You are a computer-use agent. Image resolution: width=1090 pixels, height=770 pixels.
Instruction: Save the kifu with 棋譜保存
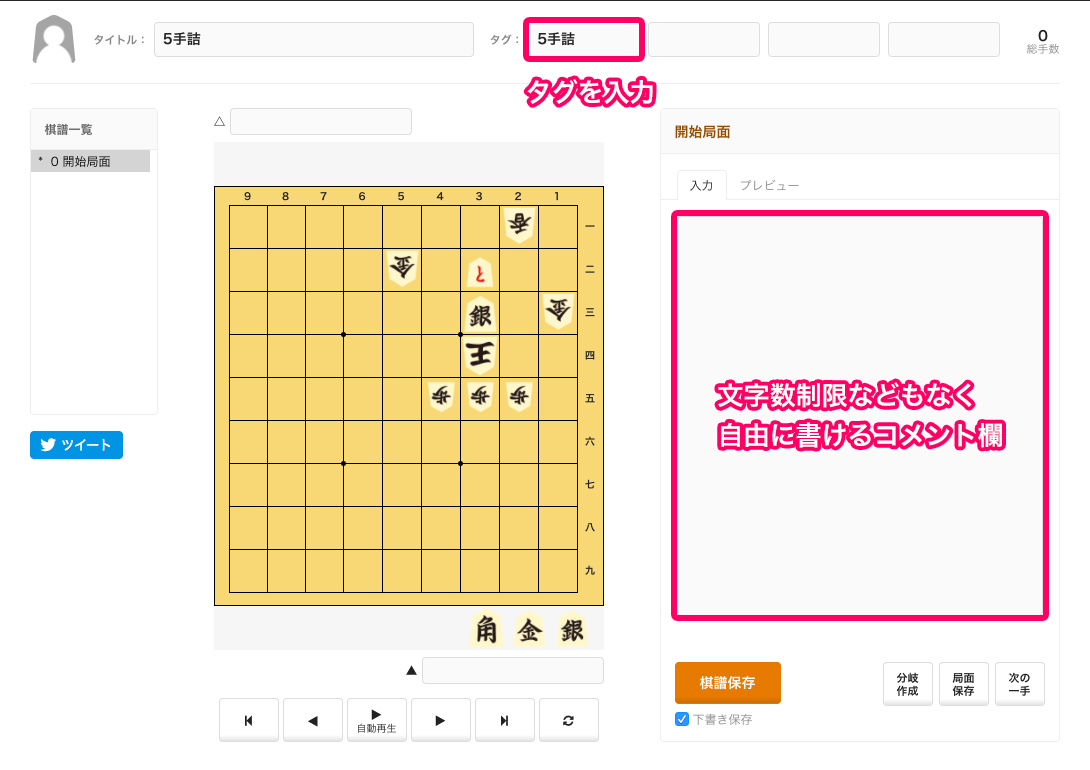coord(727,683)
